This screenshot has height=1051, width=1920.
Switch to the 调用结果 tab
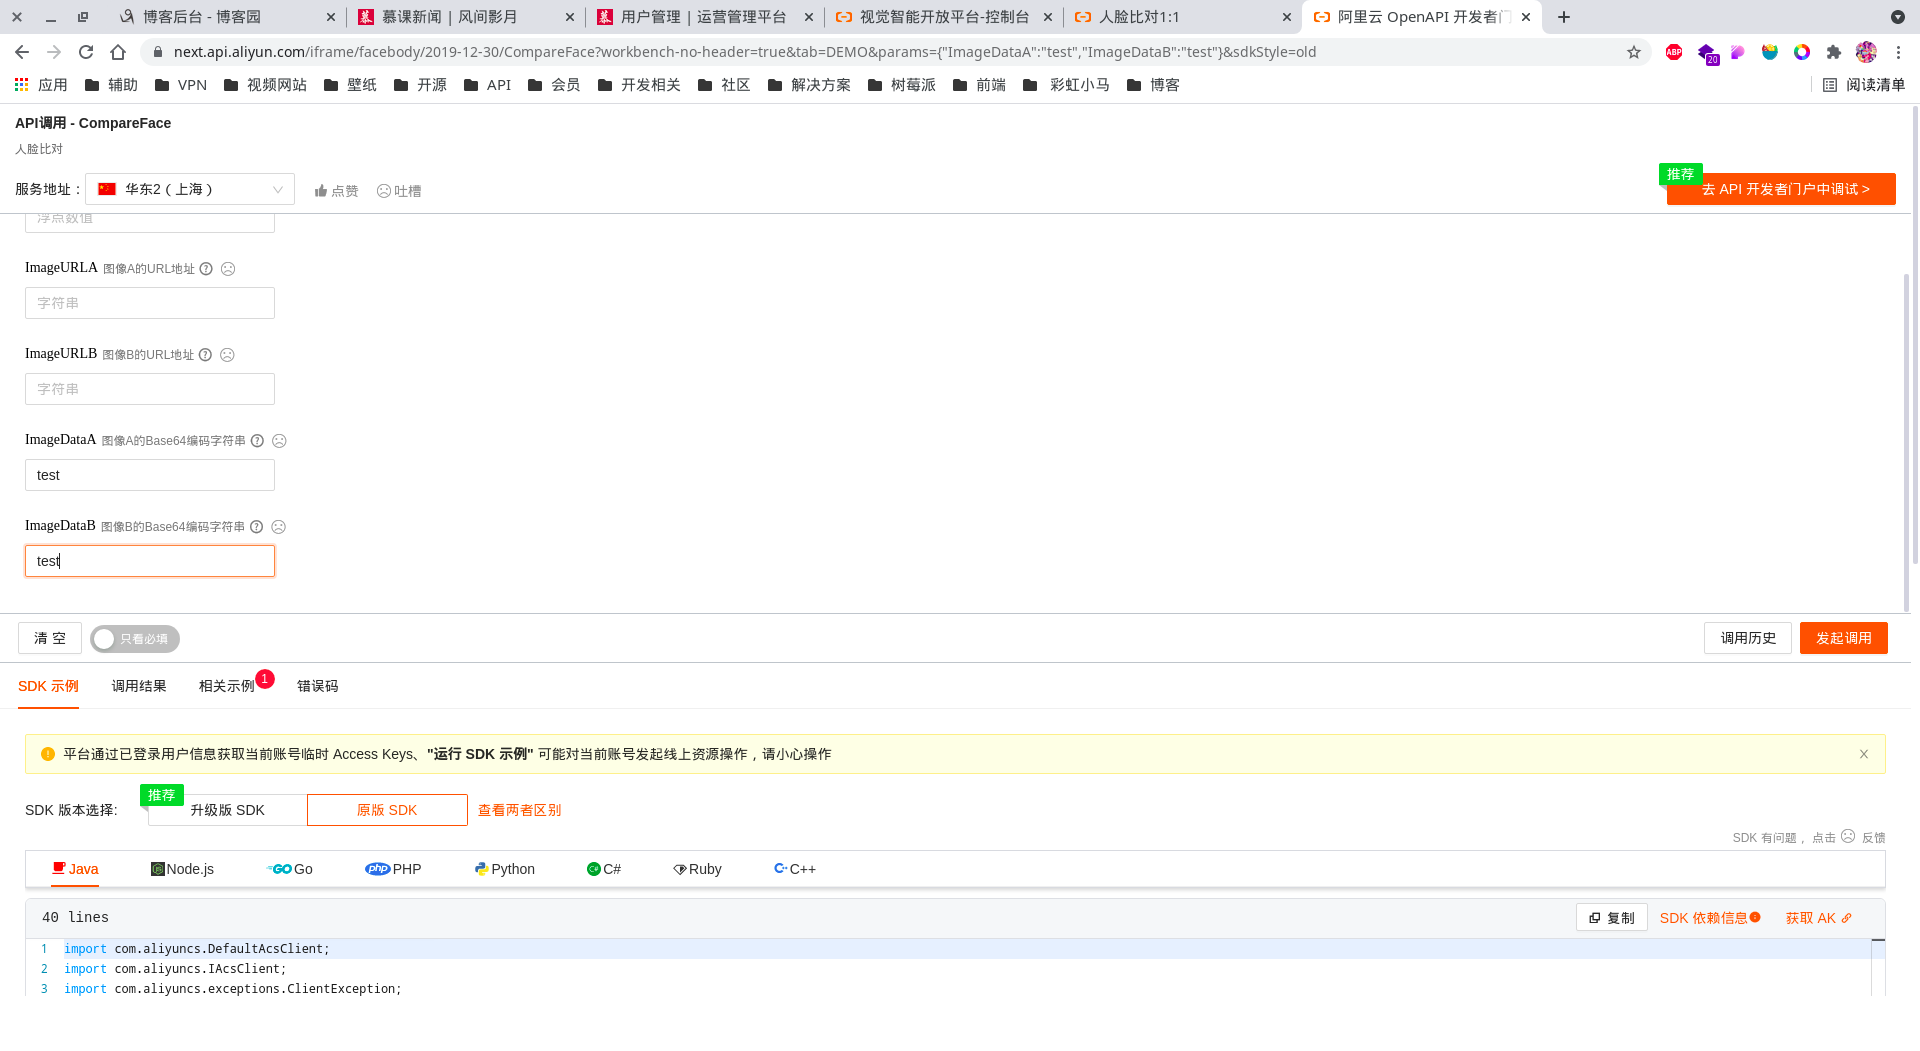(139, 686)
